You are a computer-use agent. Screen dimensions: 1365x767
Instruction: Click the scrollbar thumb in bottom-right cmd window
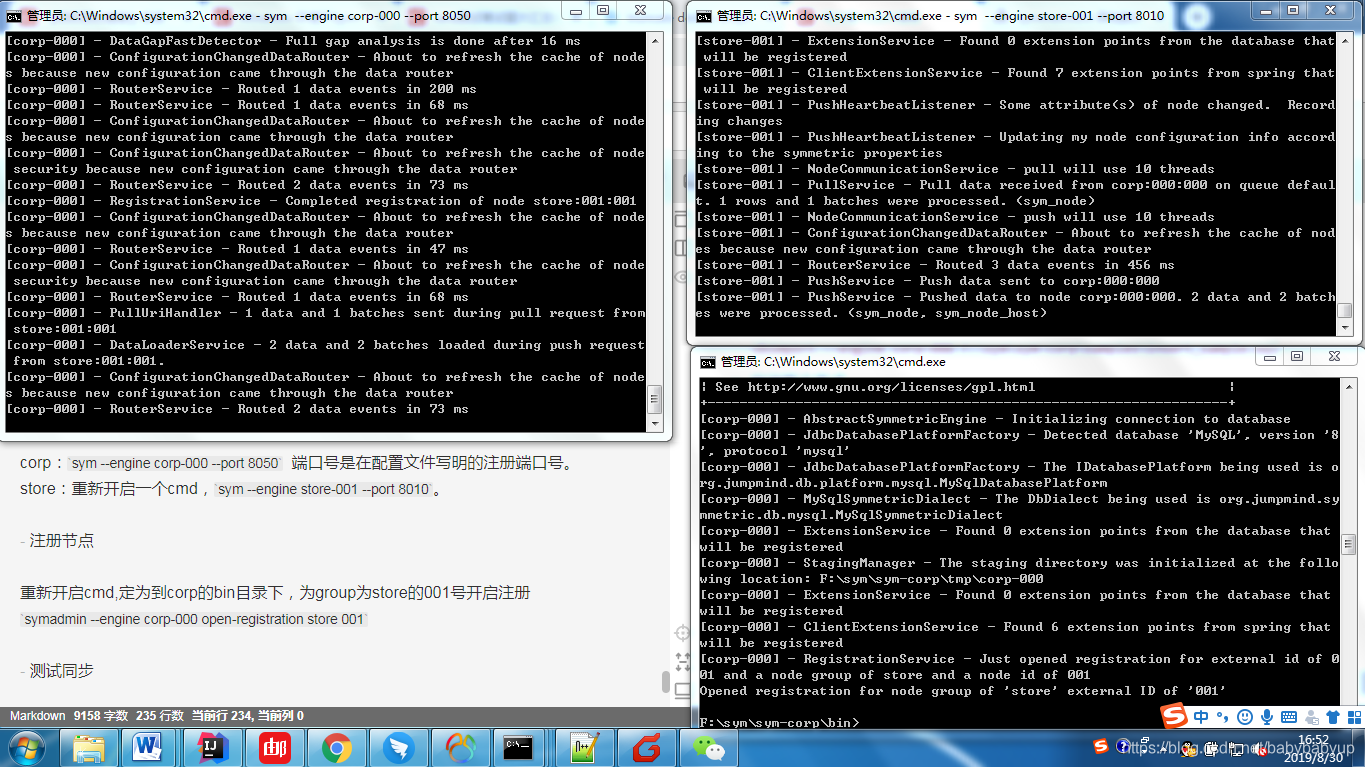(x=1348, y=544)
